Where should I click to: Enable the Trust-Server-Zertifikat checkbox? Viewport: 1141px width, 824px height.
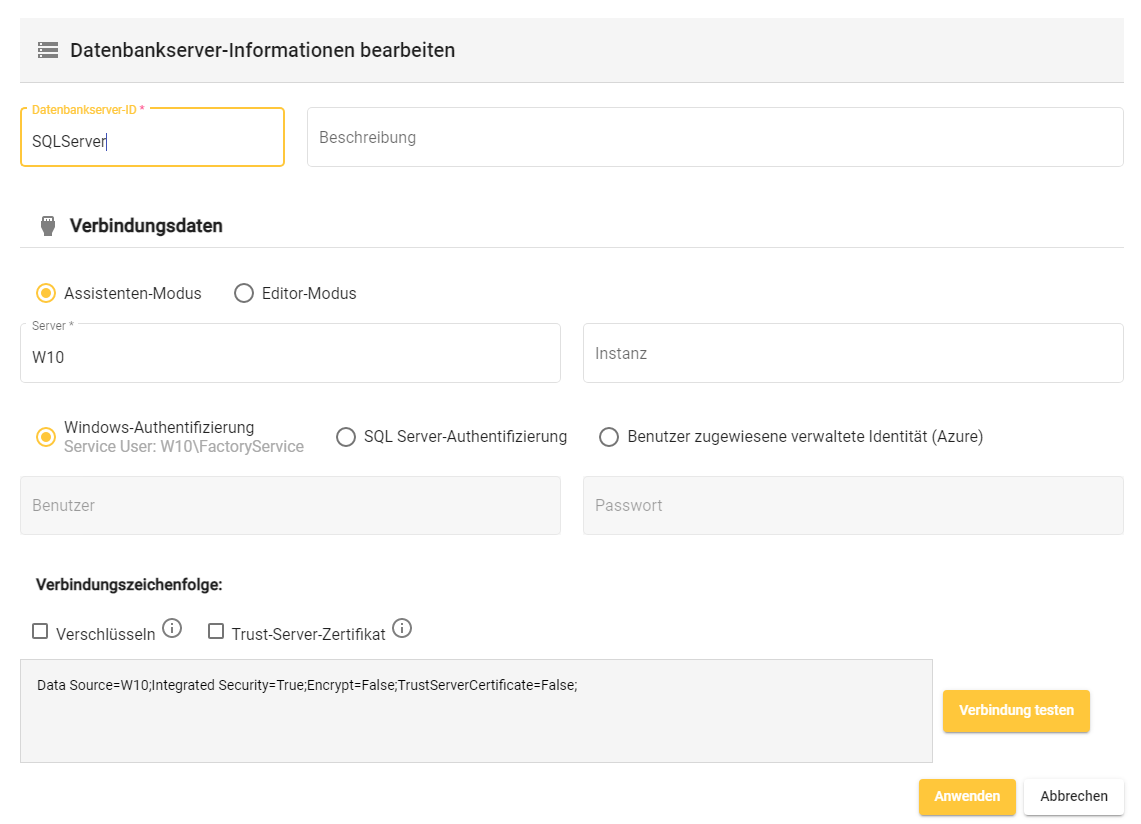coord(214,630)
